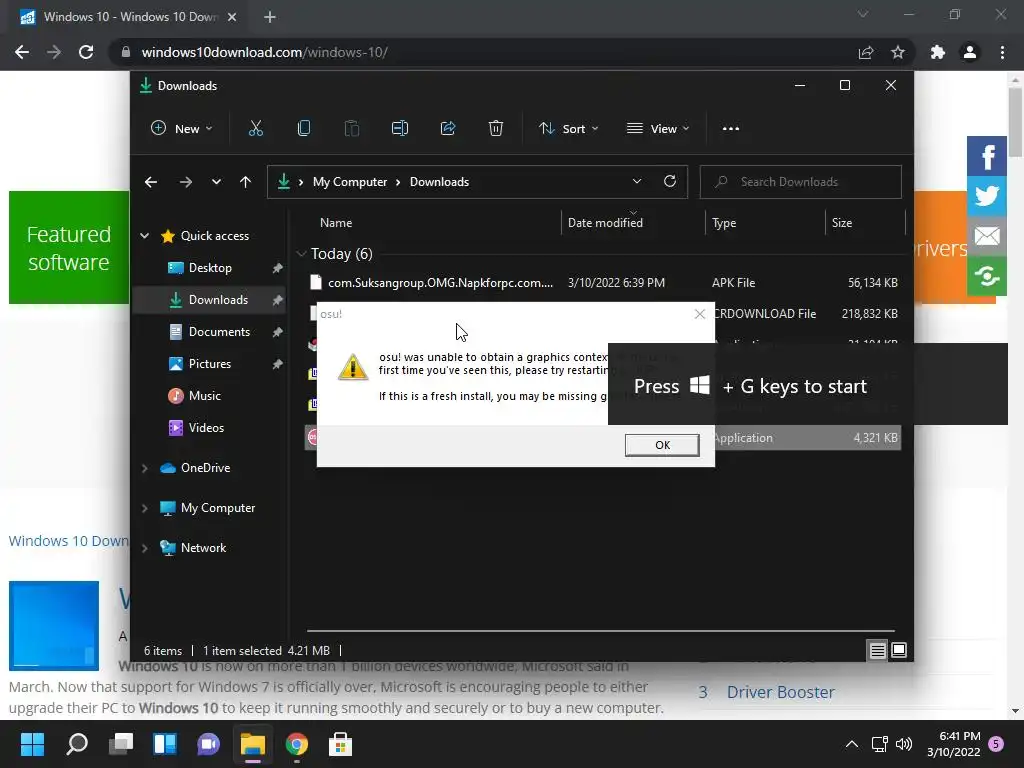This screenshot has width=1024, height=768.
Task: Select the com.Suksangroup.OMG APK file
Action: 603,283
